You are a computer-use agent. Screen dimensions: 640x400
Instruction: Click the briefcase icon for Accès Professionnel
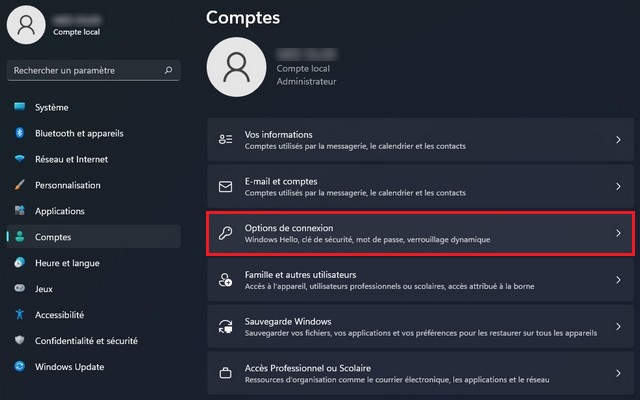pyautogui.click(x=226, y=374)
